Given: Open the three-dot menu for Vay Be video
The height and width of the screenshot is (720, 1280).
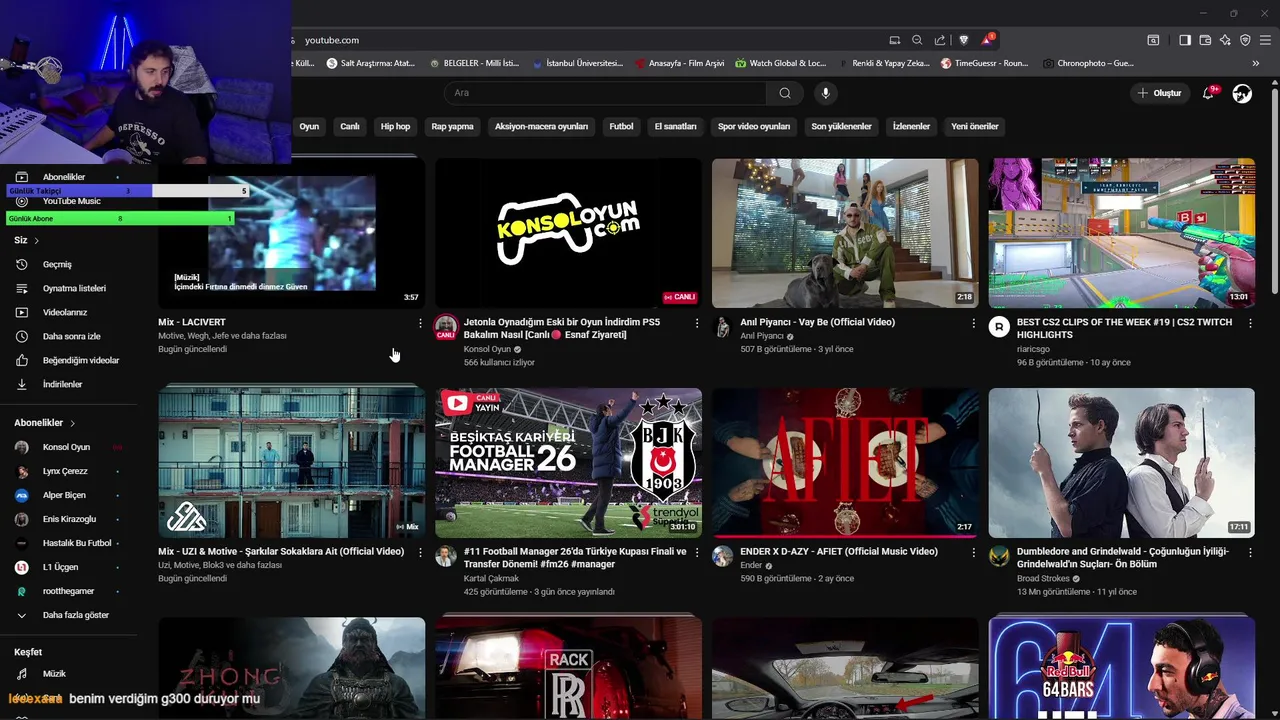Looking at the screenshot, I should [x=973, y=323].
